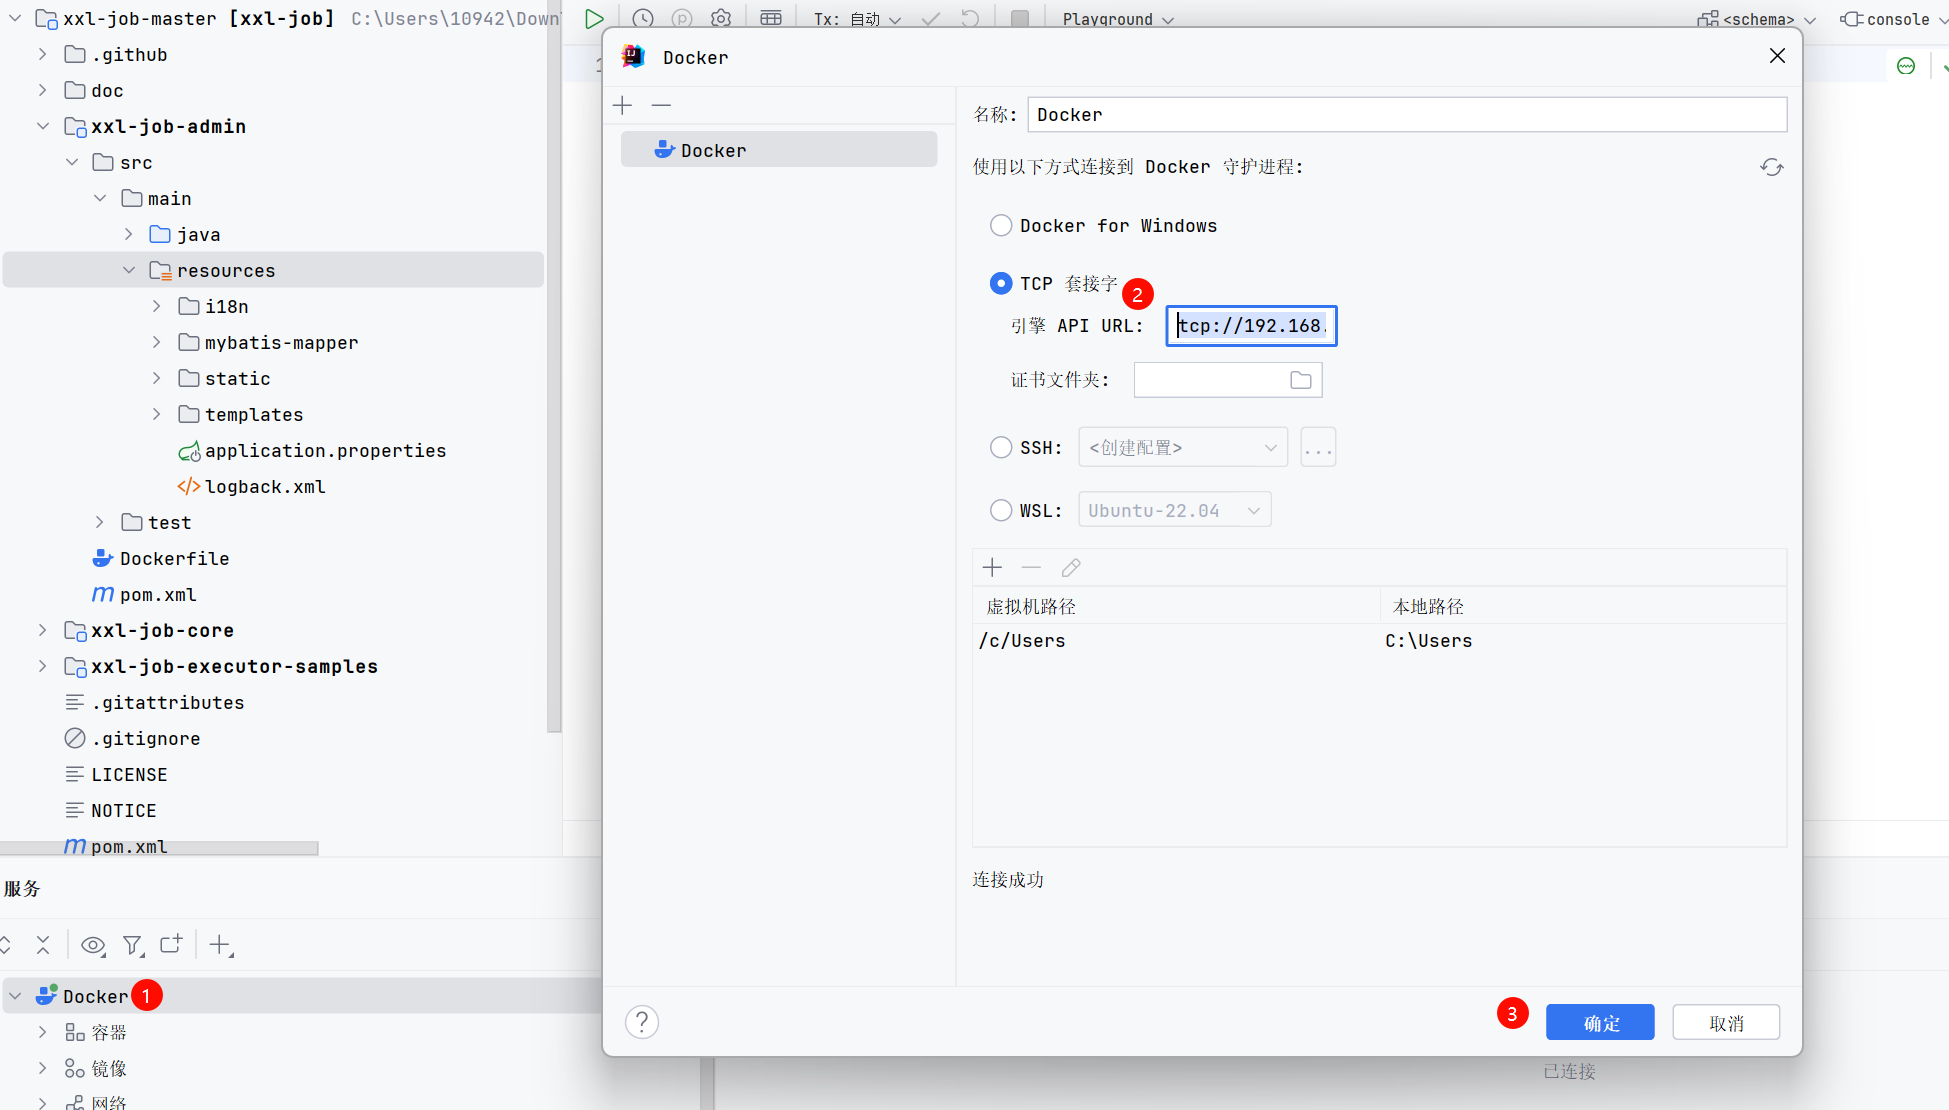The height and width of the screenshot is (1110, 1949).
Task: Click the expand all icon in Services
Action: pyautogui.click(x=5, y=944)
